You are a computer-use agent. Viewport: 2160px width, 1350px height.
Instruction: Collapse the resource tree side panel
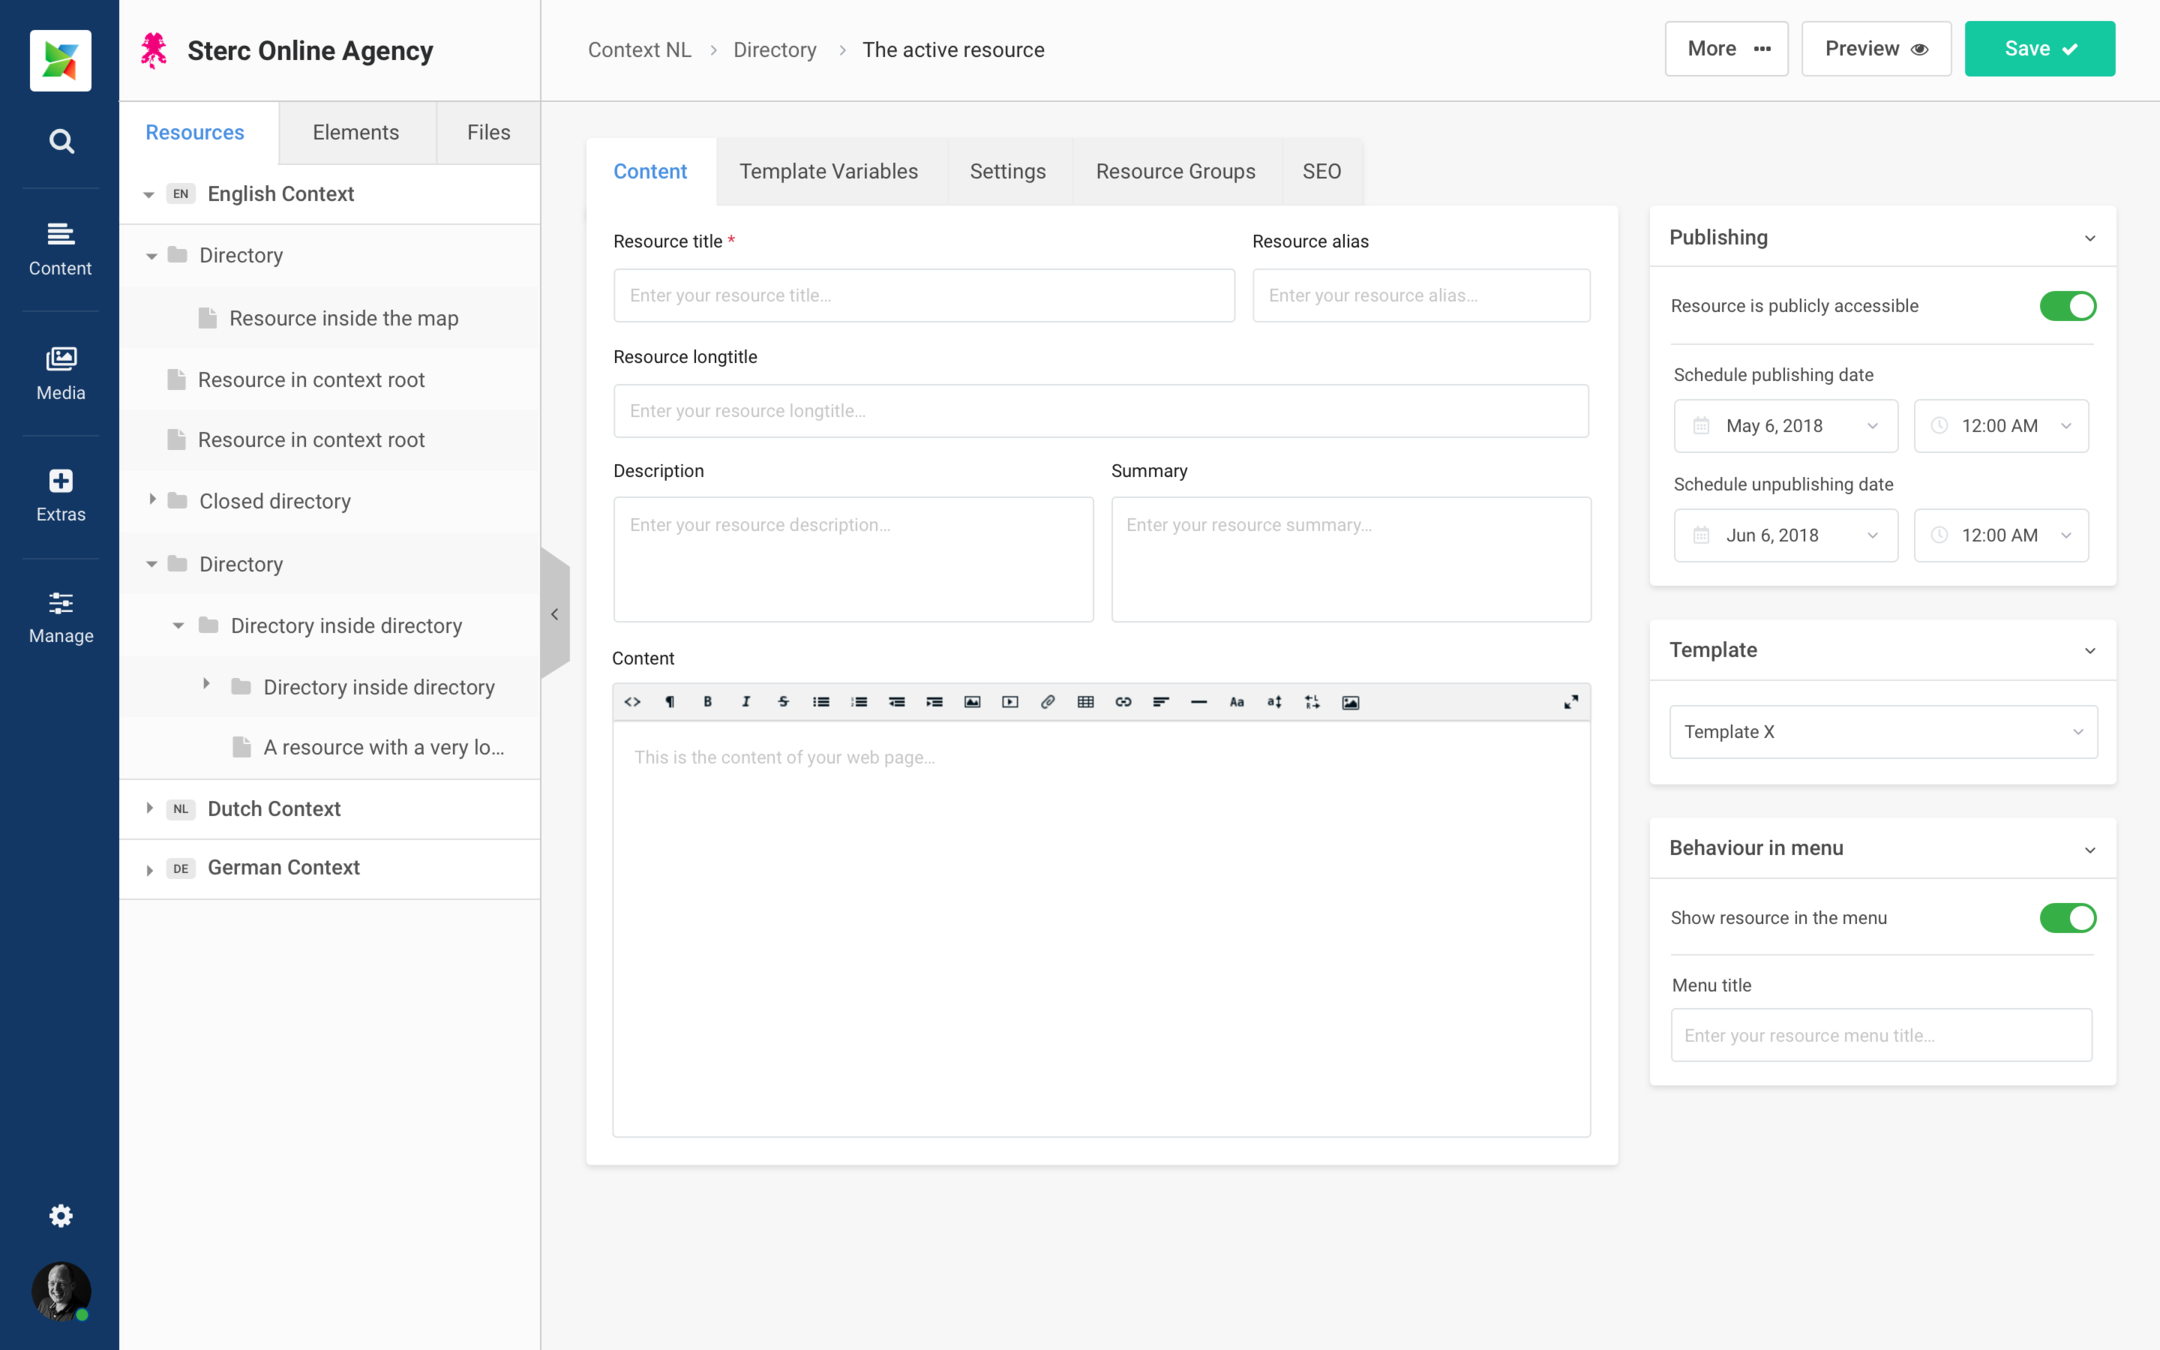pos(555,614)
